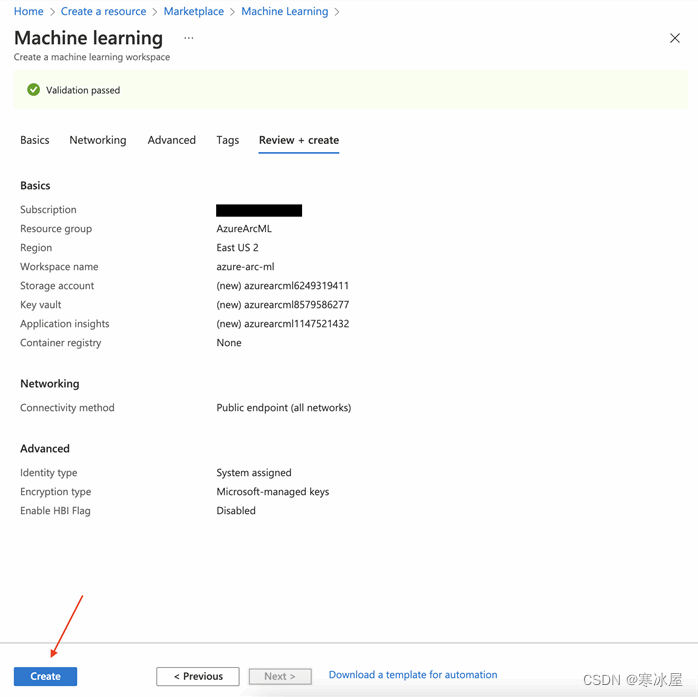The width and height of the screenshot is (698, 697).
Task: Click the Connectivity method label
Action: 67,408
